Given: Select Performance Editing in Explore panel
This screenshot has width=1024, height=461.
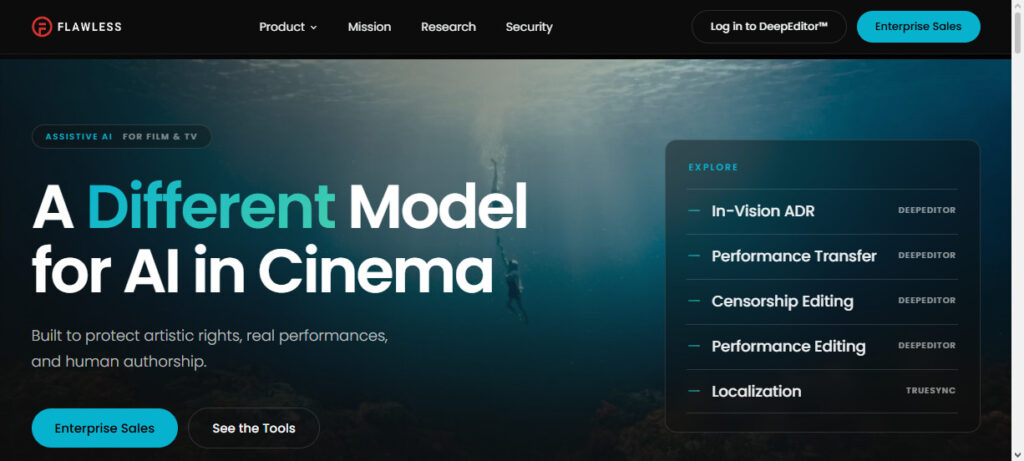Looking at the screenshot, I should (822, 346).
